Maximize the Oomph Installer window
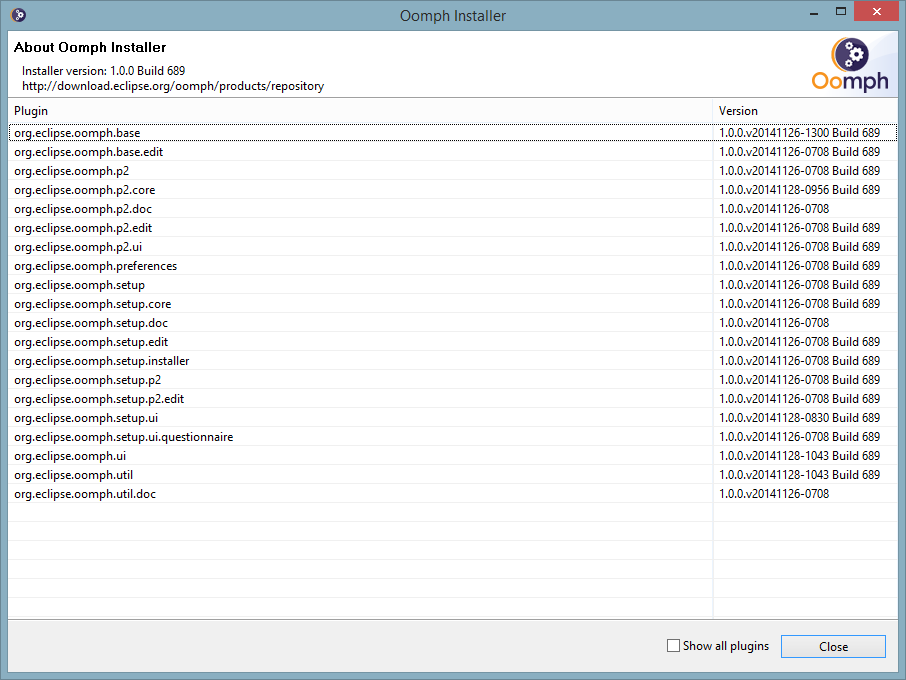This screenshot has height=680, width=906. [x=841, y=12]
